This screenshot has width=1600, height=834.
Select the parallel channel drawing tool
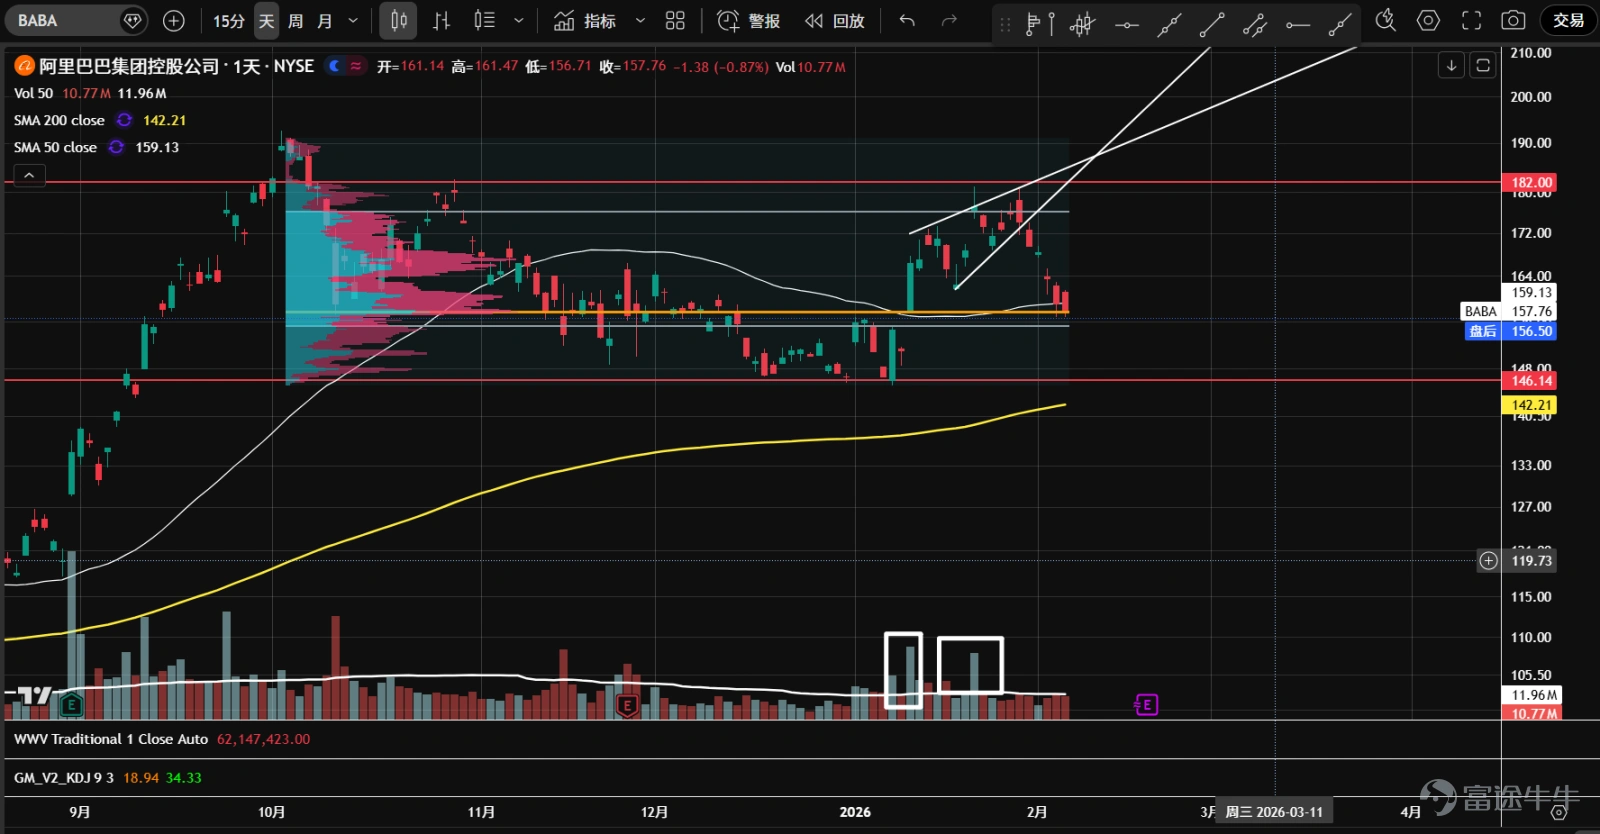[x=1255, y=23]
